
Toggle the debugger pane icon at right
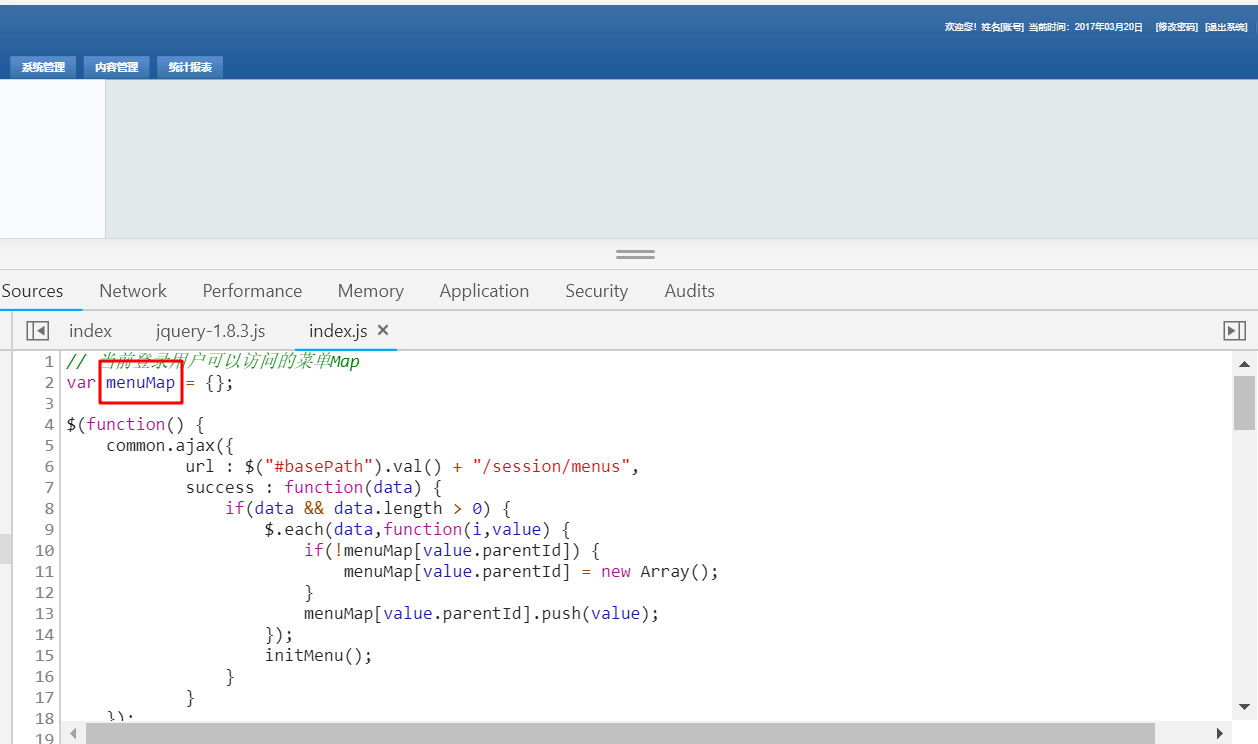[1234, 331]
